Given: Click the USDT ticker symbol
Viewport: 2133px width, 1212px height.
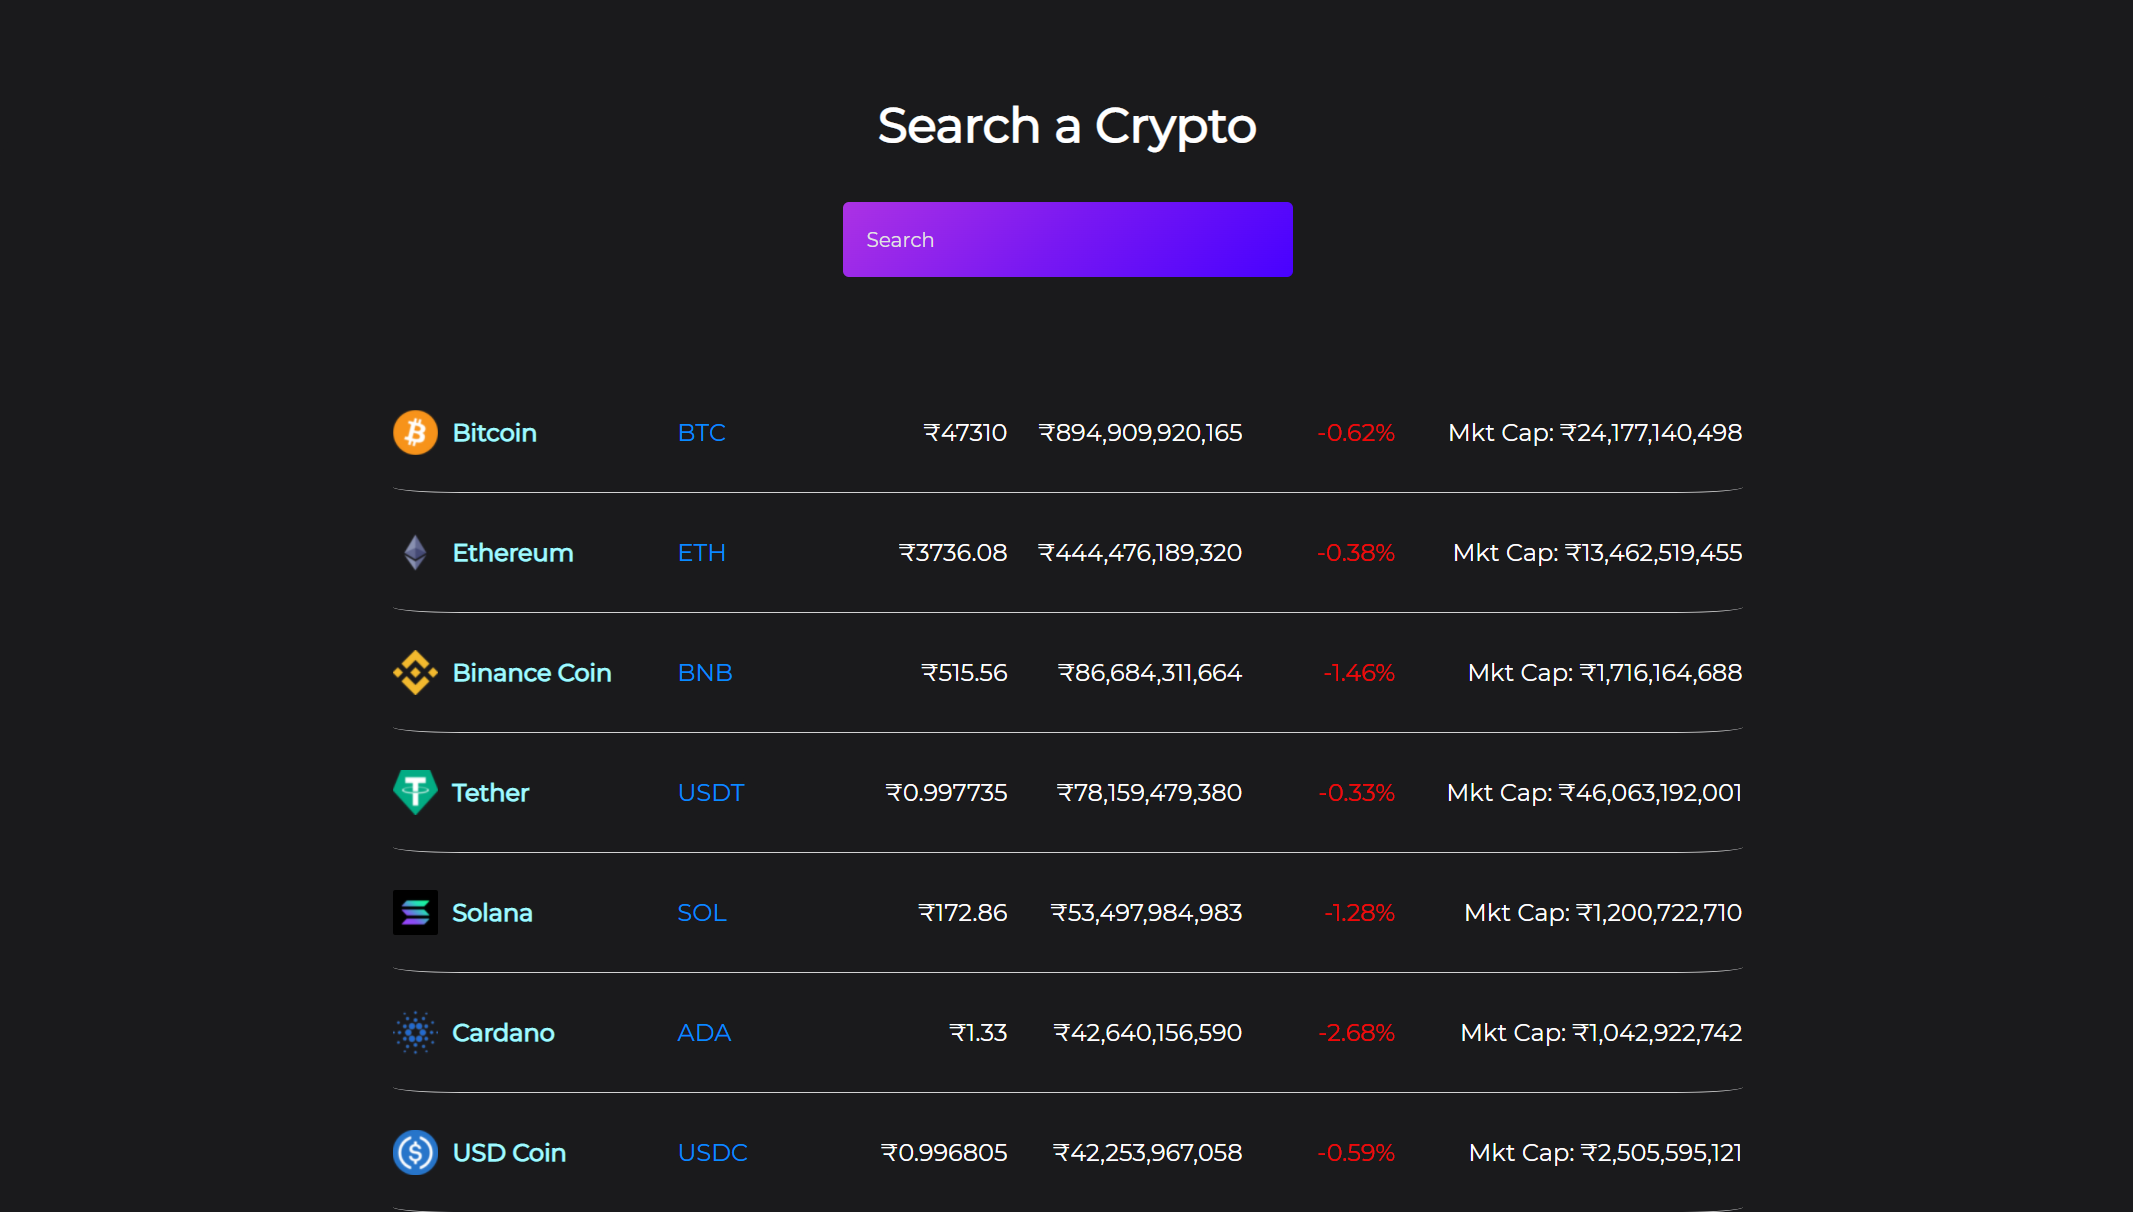Looking at the screenshot, I should [x=711, y=793].
